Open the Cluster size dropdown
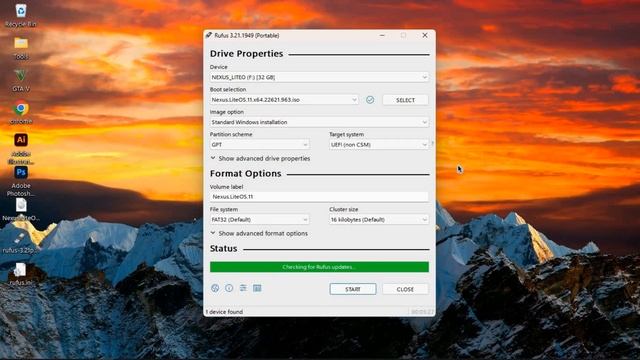Viewport: 640px width, 360px height. coord(379,220)
